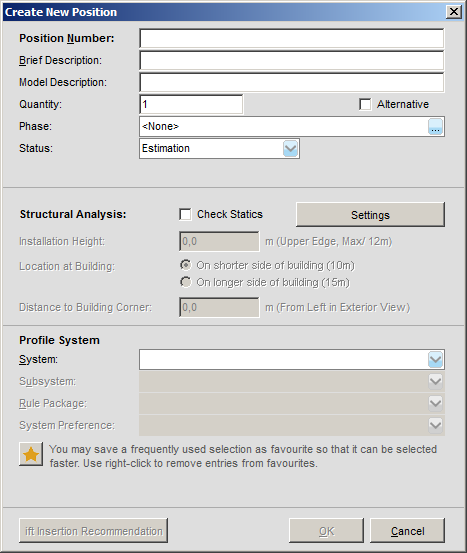
Task: Click the star favourite icon button
Action: [31, 454]
